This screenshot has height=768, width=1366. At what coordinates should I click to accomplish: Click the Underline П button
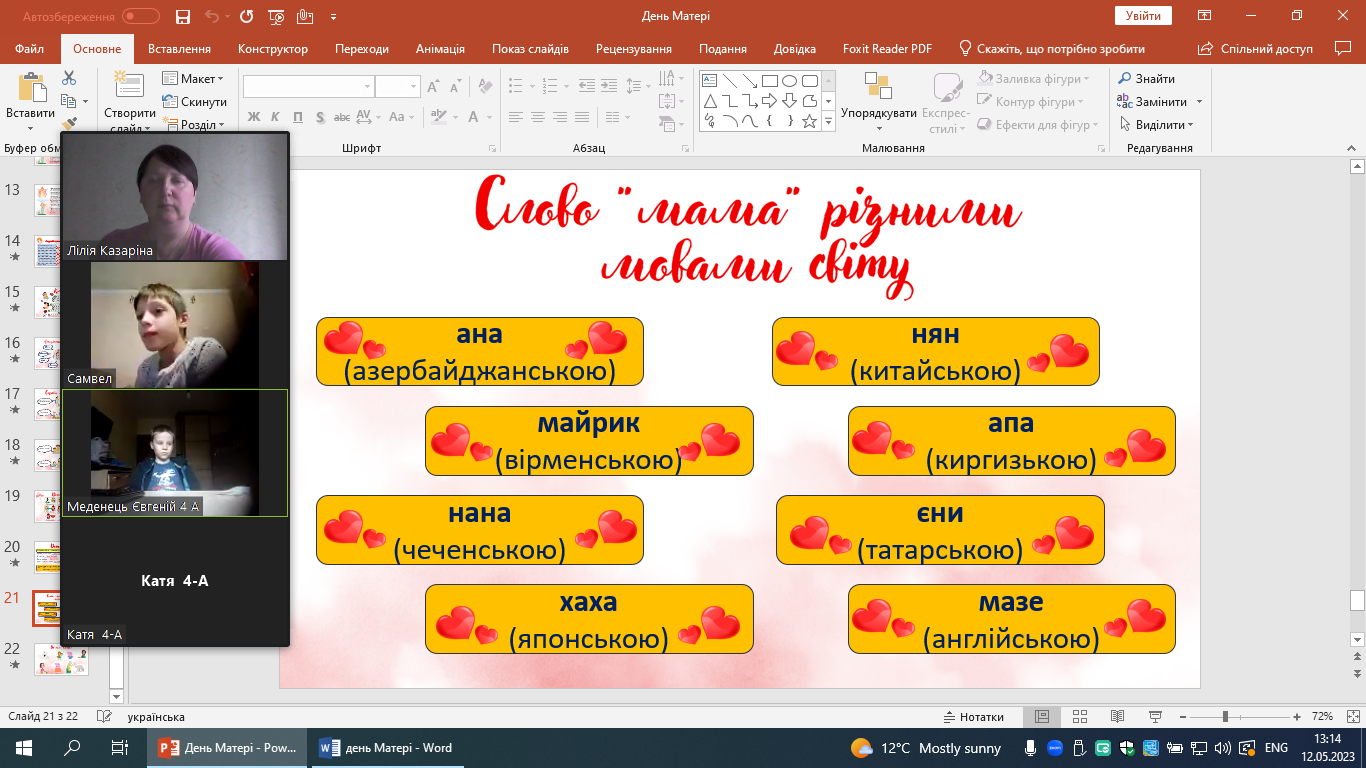point(298,117)
